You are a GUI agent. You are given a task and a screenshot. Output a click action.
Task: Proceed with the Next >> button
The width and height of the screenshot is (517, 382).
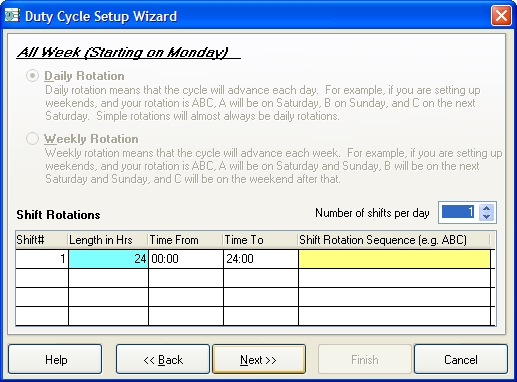tap(259, 359)
